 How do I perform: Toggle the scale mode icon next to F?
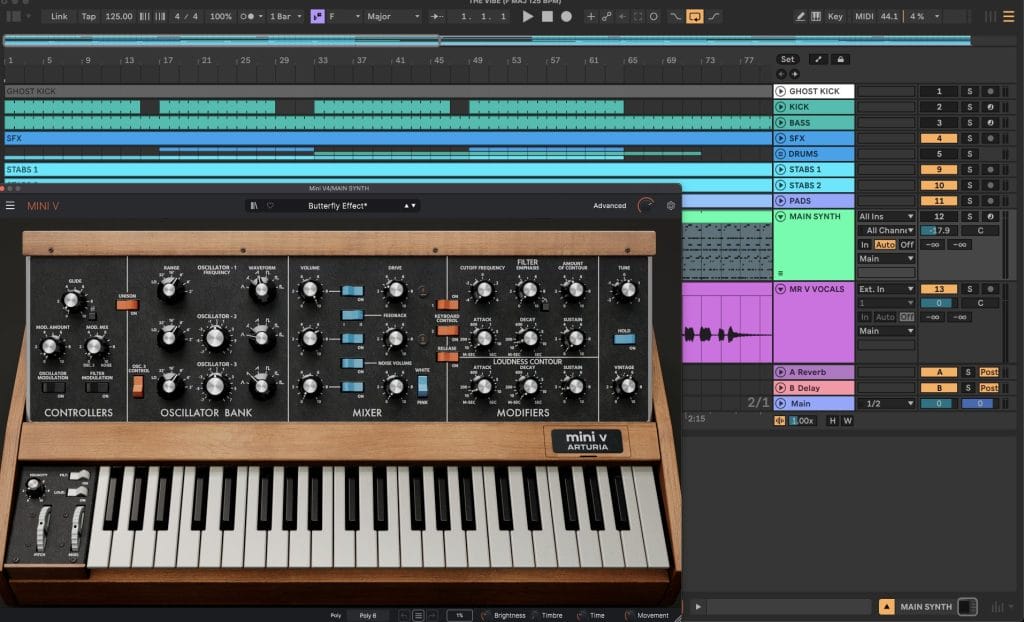click(x=317, y=16)
